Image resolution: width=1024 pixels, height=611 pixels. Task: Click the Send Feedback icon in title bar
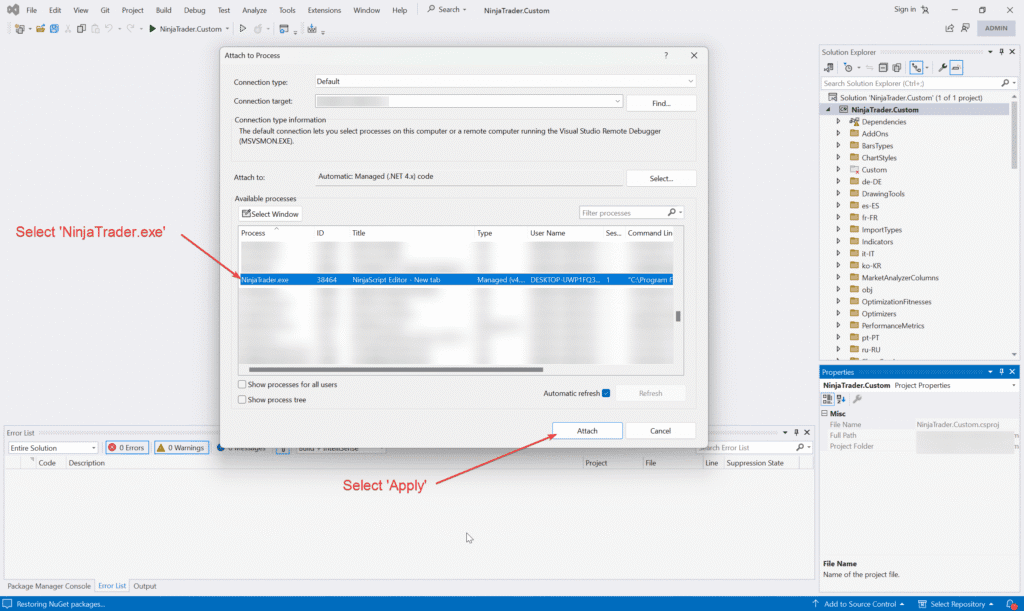click(965, 28)
